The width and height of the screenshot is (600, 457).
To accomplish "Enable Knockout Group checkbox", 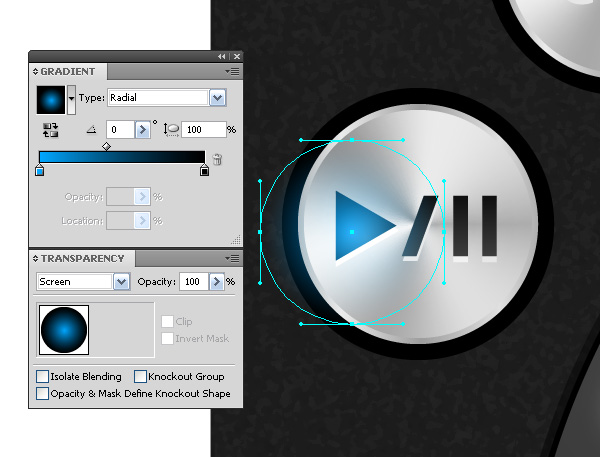I will 140,377.
